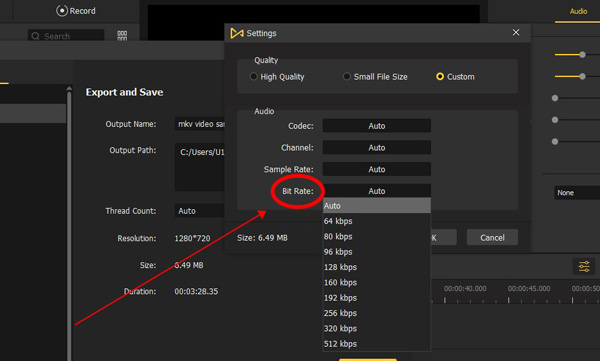Choose 96 kbps bit rate
The height and width of the screenshot is (361, 600).
point(377,252)
